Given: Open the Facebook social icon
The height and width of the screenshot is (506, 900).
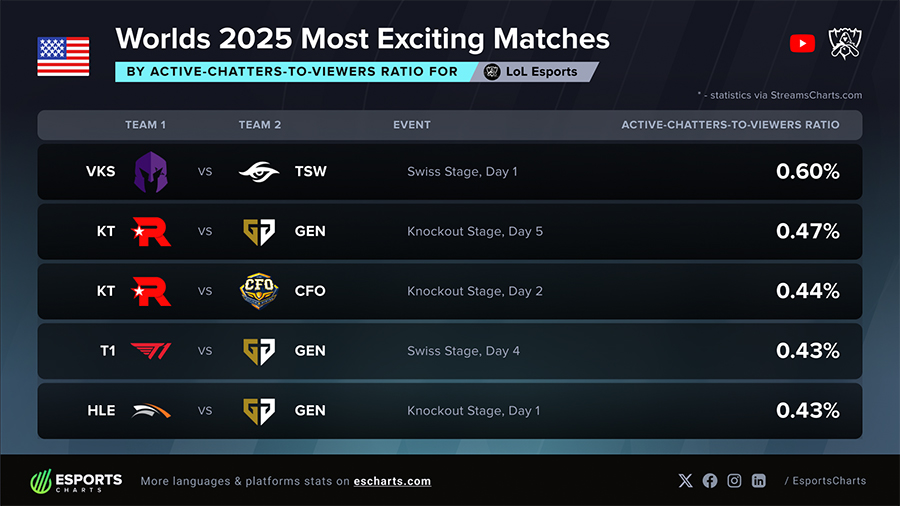Looking at the screenshot, I should pos(710,481).
